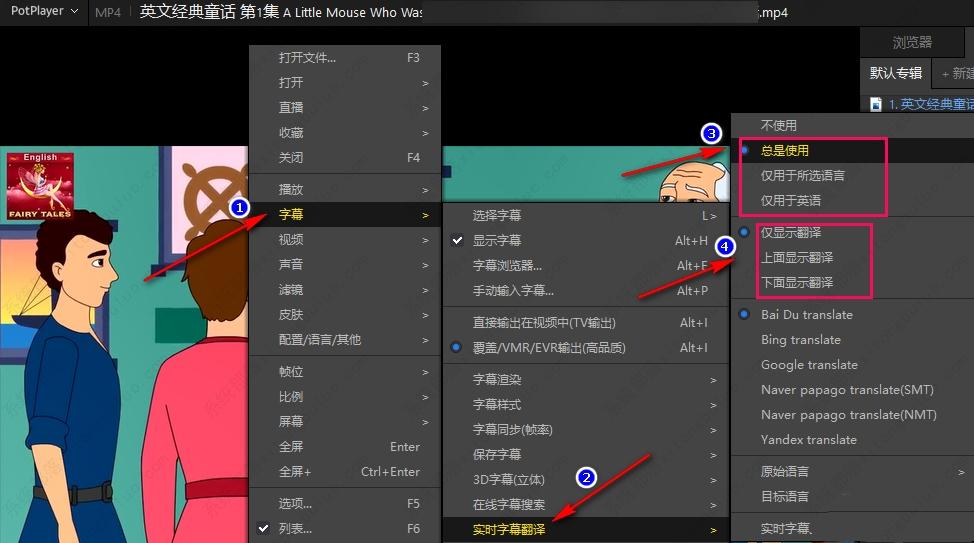Select 直接输出在视频中(TV输出) option
This screenshot has width=974, height=543.
click(x=586, y=322)
